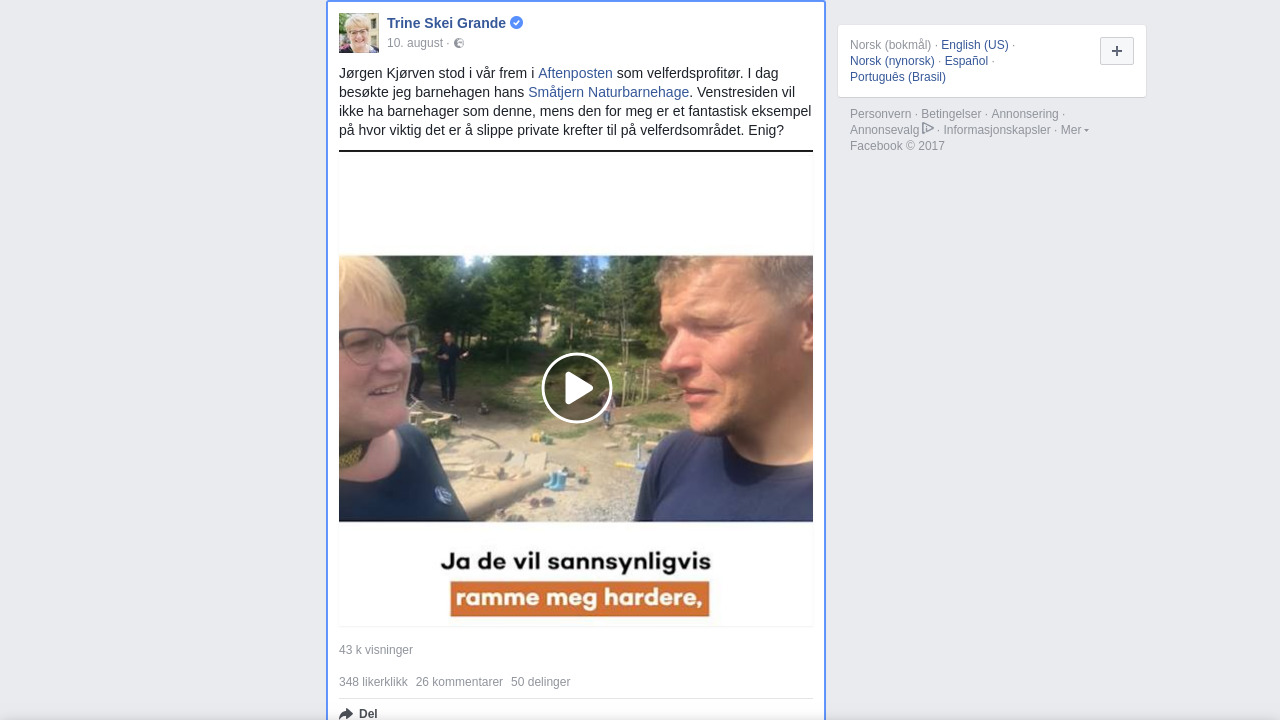Screen dimensions: 1280x720
Task: Click the Del share arrow icon
Action: click(x=346, y=713)
